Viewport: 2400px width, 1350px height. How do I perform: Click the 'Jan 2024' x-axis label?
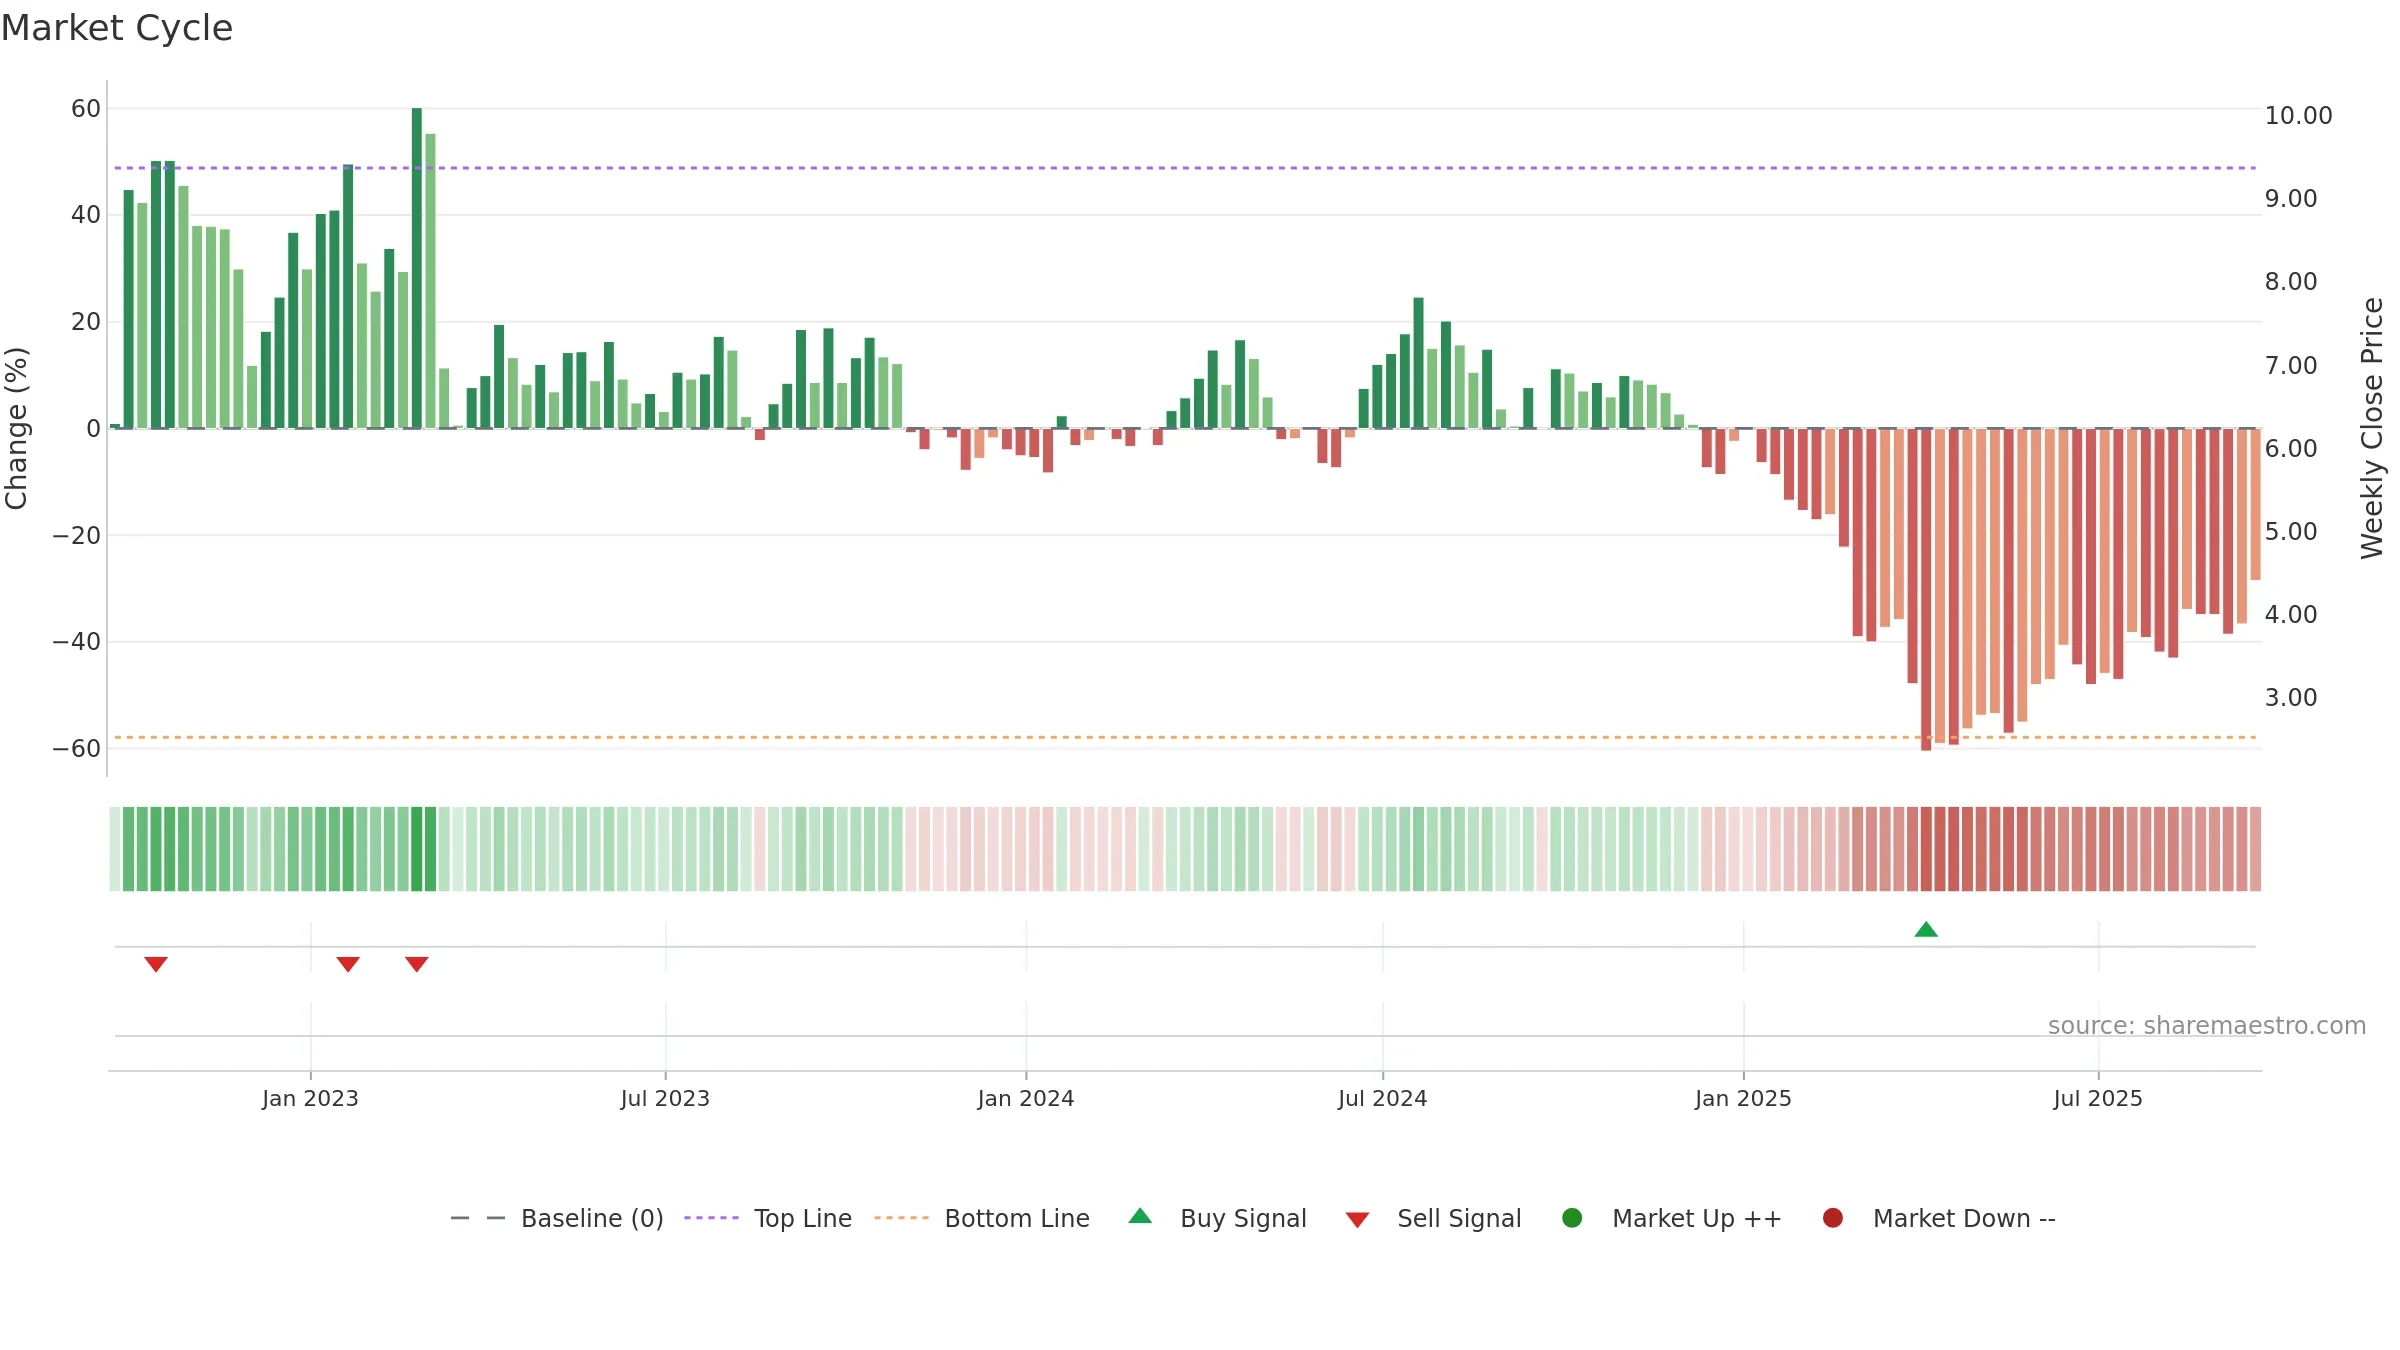click(x=1026, y=1099)
